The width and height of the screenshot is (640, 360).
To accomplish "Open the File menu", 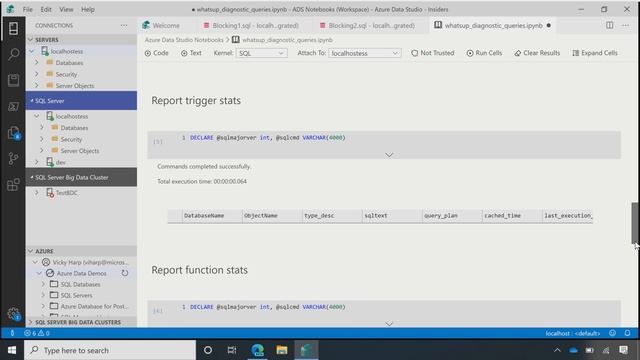I will [x=28, y=9].
